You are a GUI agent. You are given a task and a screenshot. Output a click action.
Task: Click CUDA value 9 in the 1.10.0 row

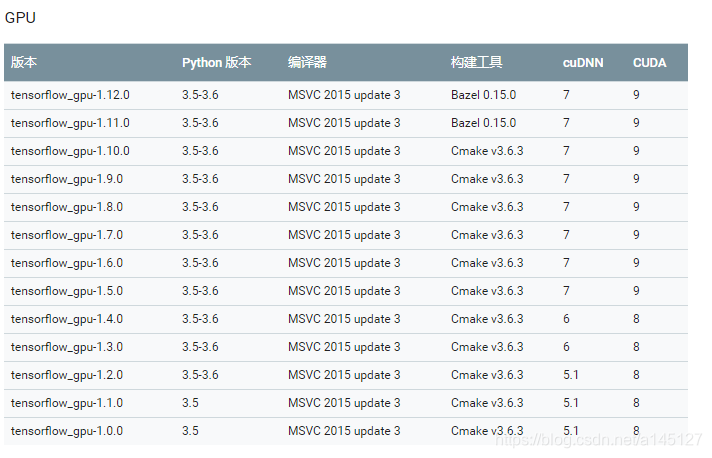click(x=636, y=151)
